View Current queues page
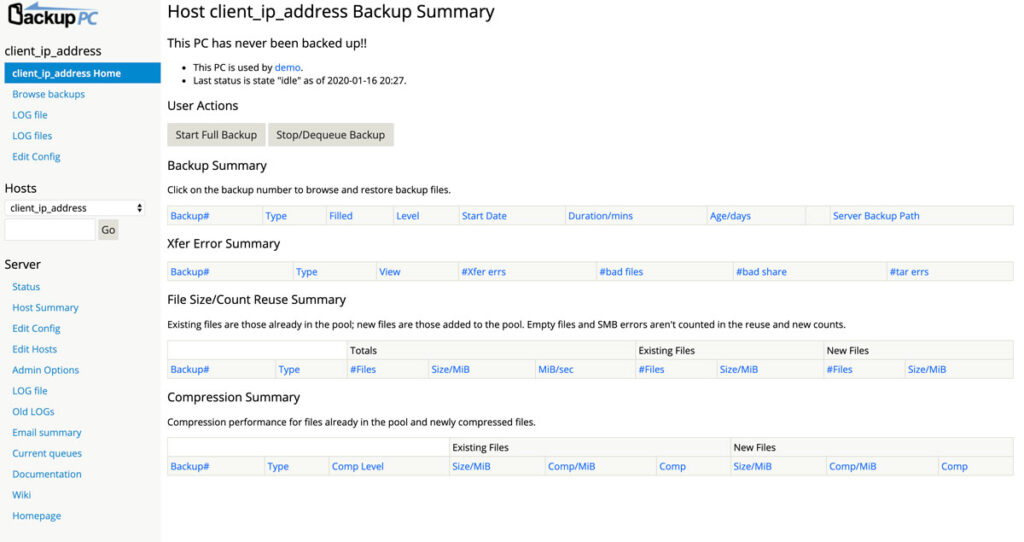 pos(47,453)
